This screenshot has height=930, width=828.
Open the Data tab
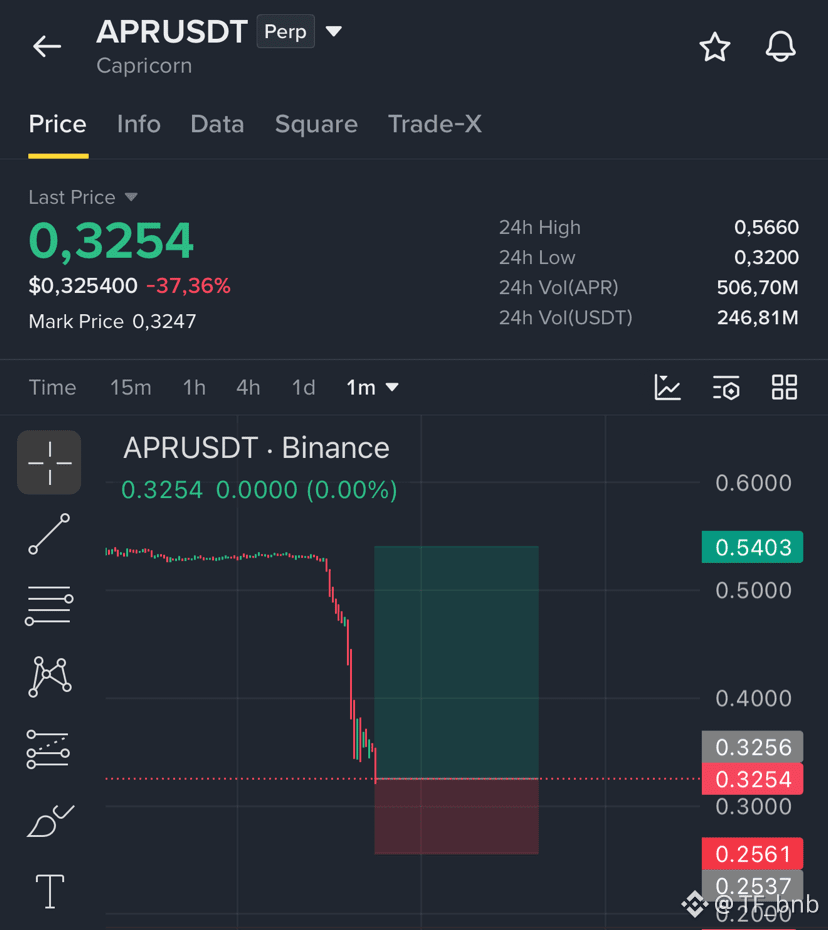click(217, 124)
